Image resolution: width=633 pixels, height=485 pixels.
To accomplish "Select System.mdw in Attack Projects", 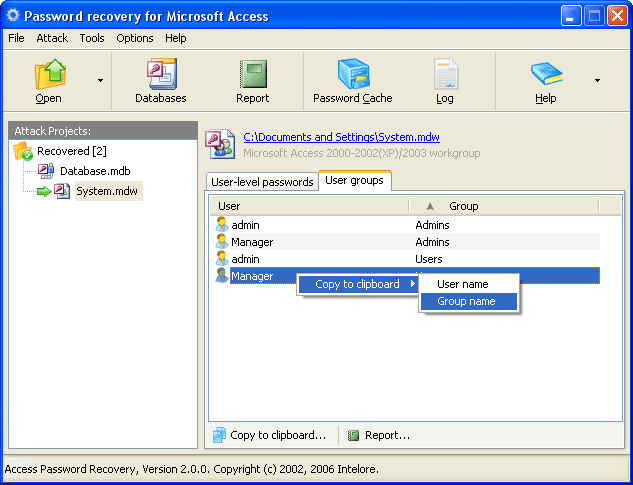I will click(107, 191).
